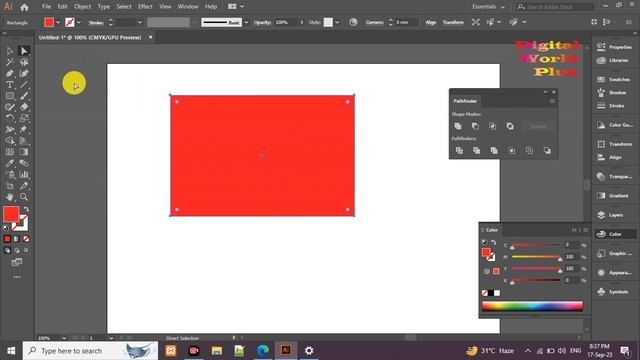
Task: Open stroke color dropdown in control bar
Action: click(x=79, y=22)
